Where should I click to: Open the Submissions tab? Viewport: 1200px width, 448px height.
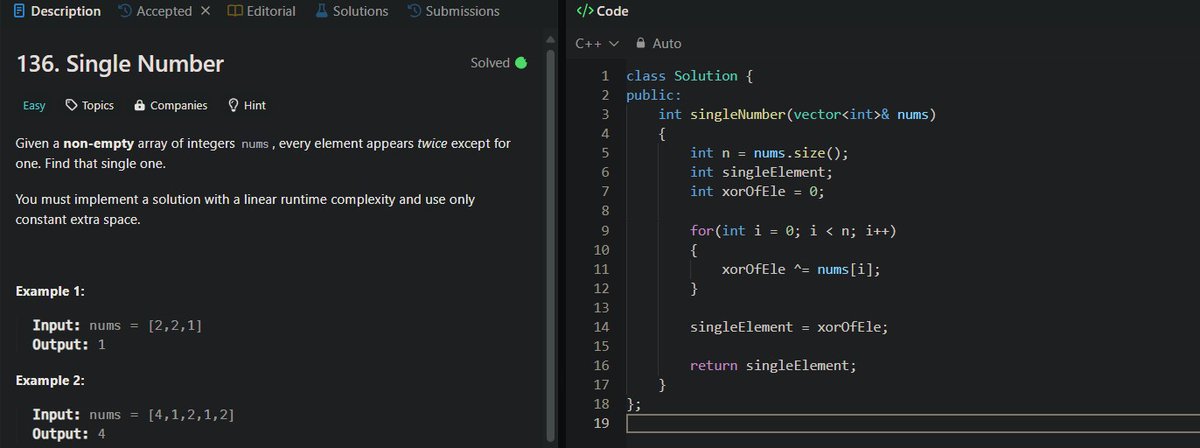(454, 11)
